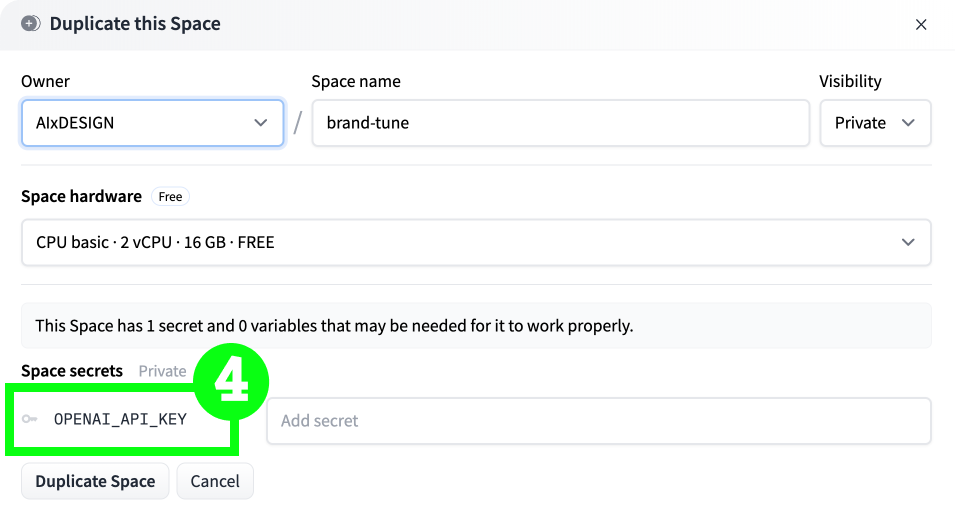Click the chevron arrow in Owner field
This screenshot has width=955, height=523.
pyautogui.click(x=261, y=123)
